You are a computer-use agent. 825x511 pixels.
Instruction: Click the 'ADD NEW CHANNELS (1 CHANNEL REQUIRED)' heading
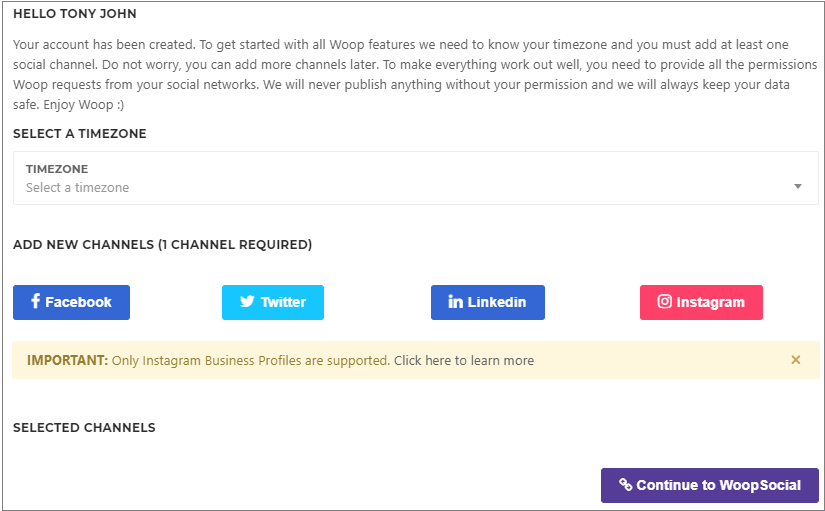pyautogui.click(x=163, y=245)
